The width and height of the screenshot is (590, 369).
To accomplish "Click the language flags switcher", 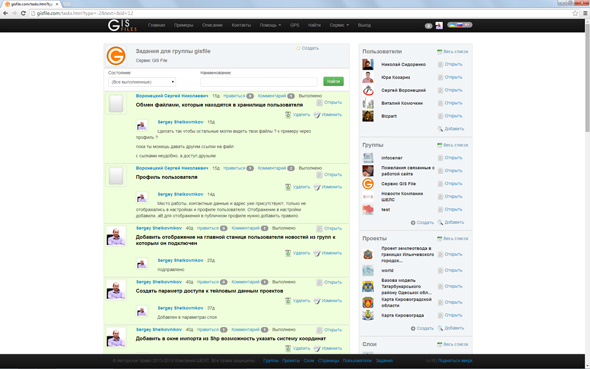I will click(459, 25).
